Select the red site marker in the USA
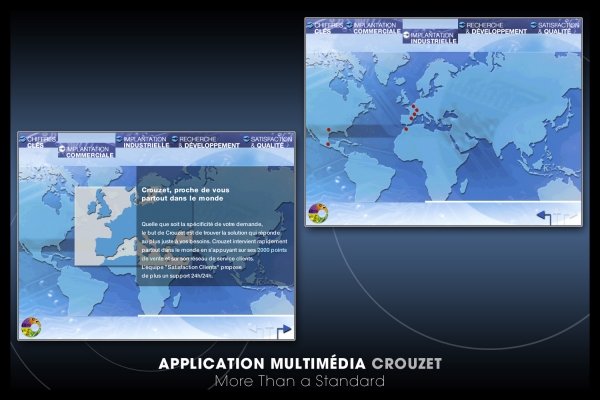The image size is (600, 400). (x=327, y=131)
